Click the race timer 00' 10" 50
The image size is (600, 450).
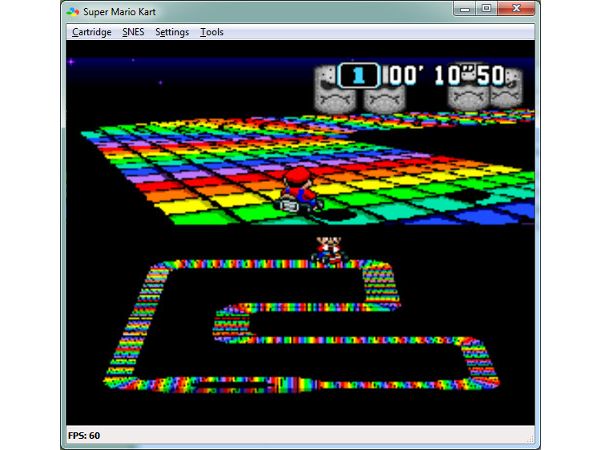(x=447, y=75)
